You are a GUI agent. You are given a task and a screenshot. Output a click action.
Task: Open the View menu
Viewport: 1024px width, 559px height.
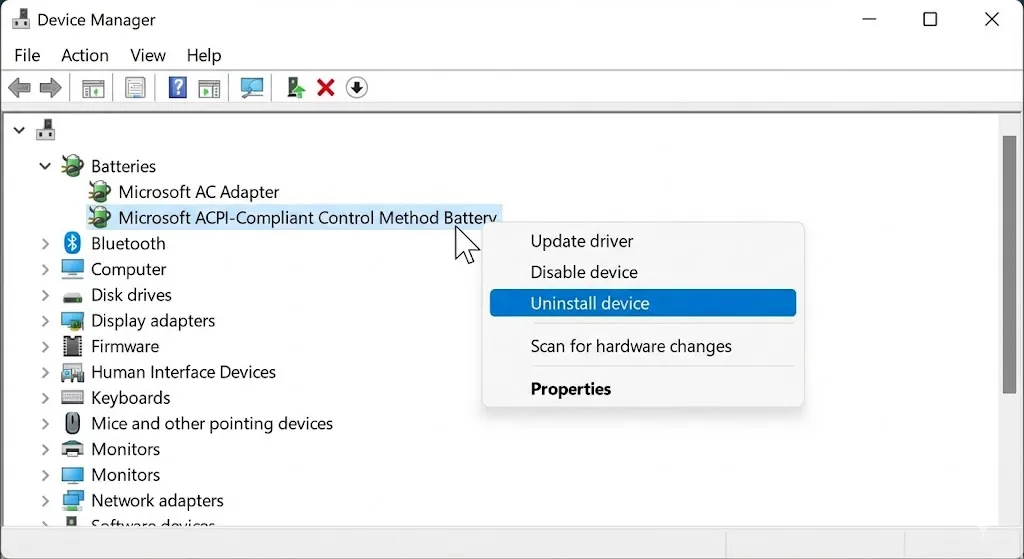coord(148,56)
